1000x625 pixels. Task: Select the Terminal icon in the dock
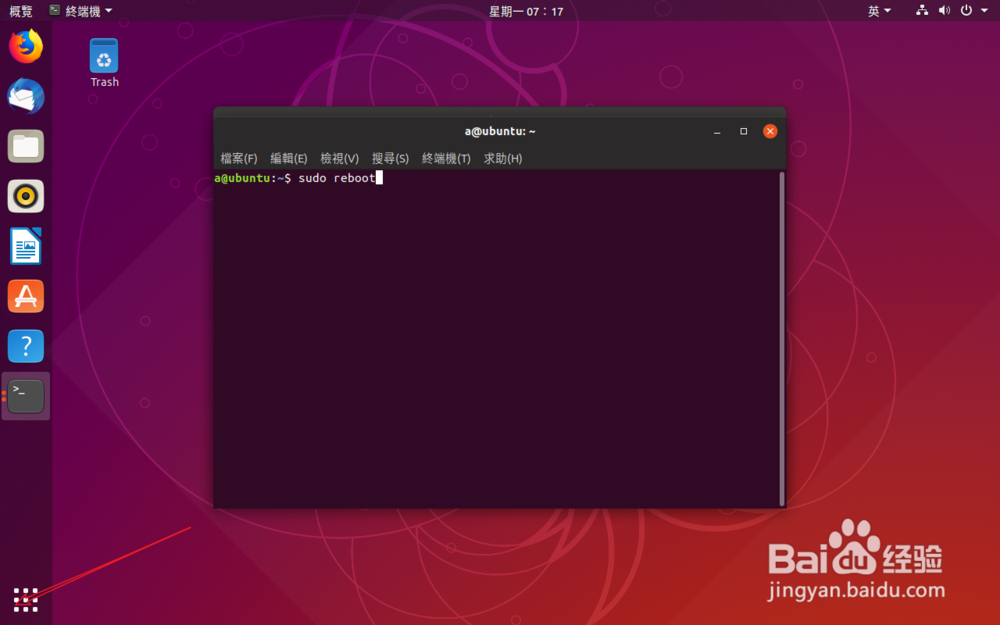click(x=26, y=396)
